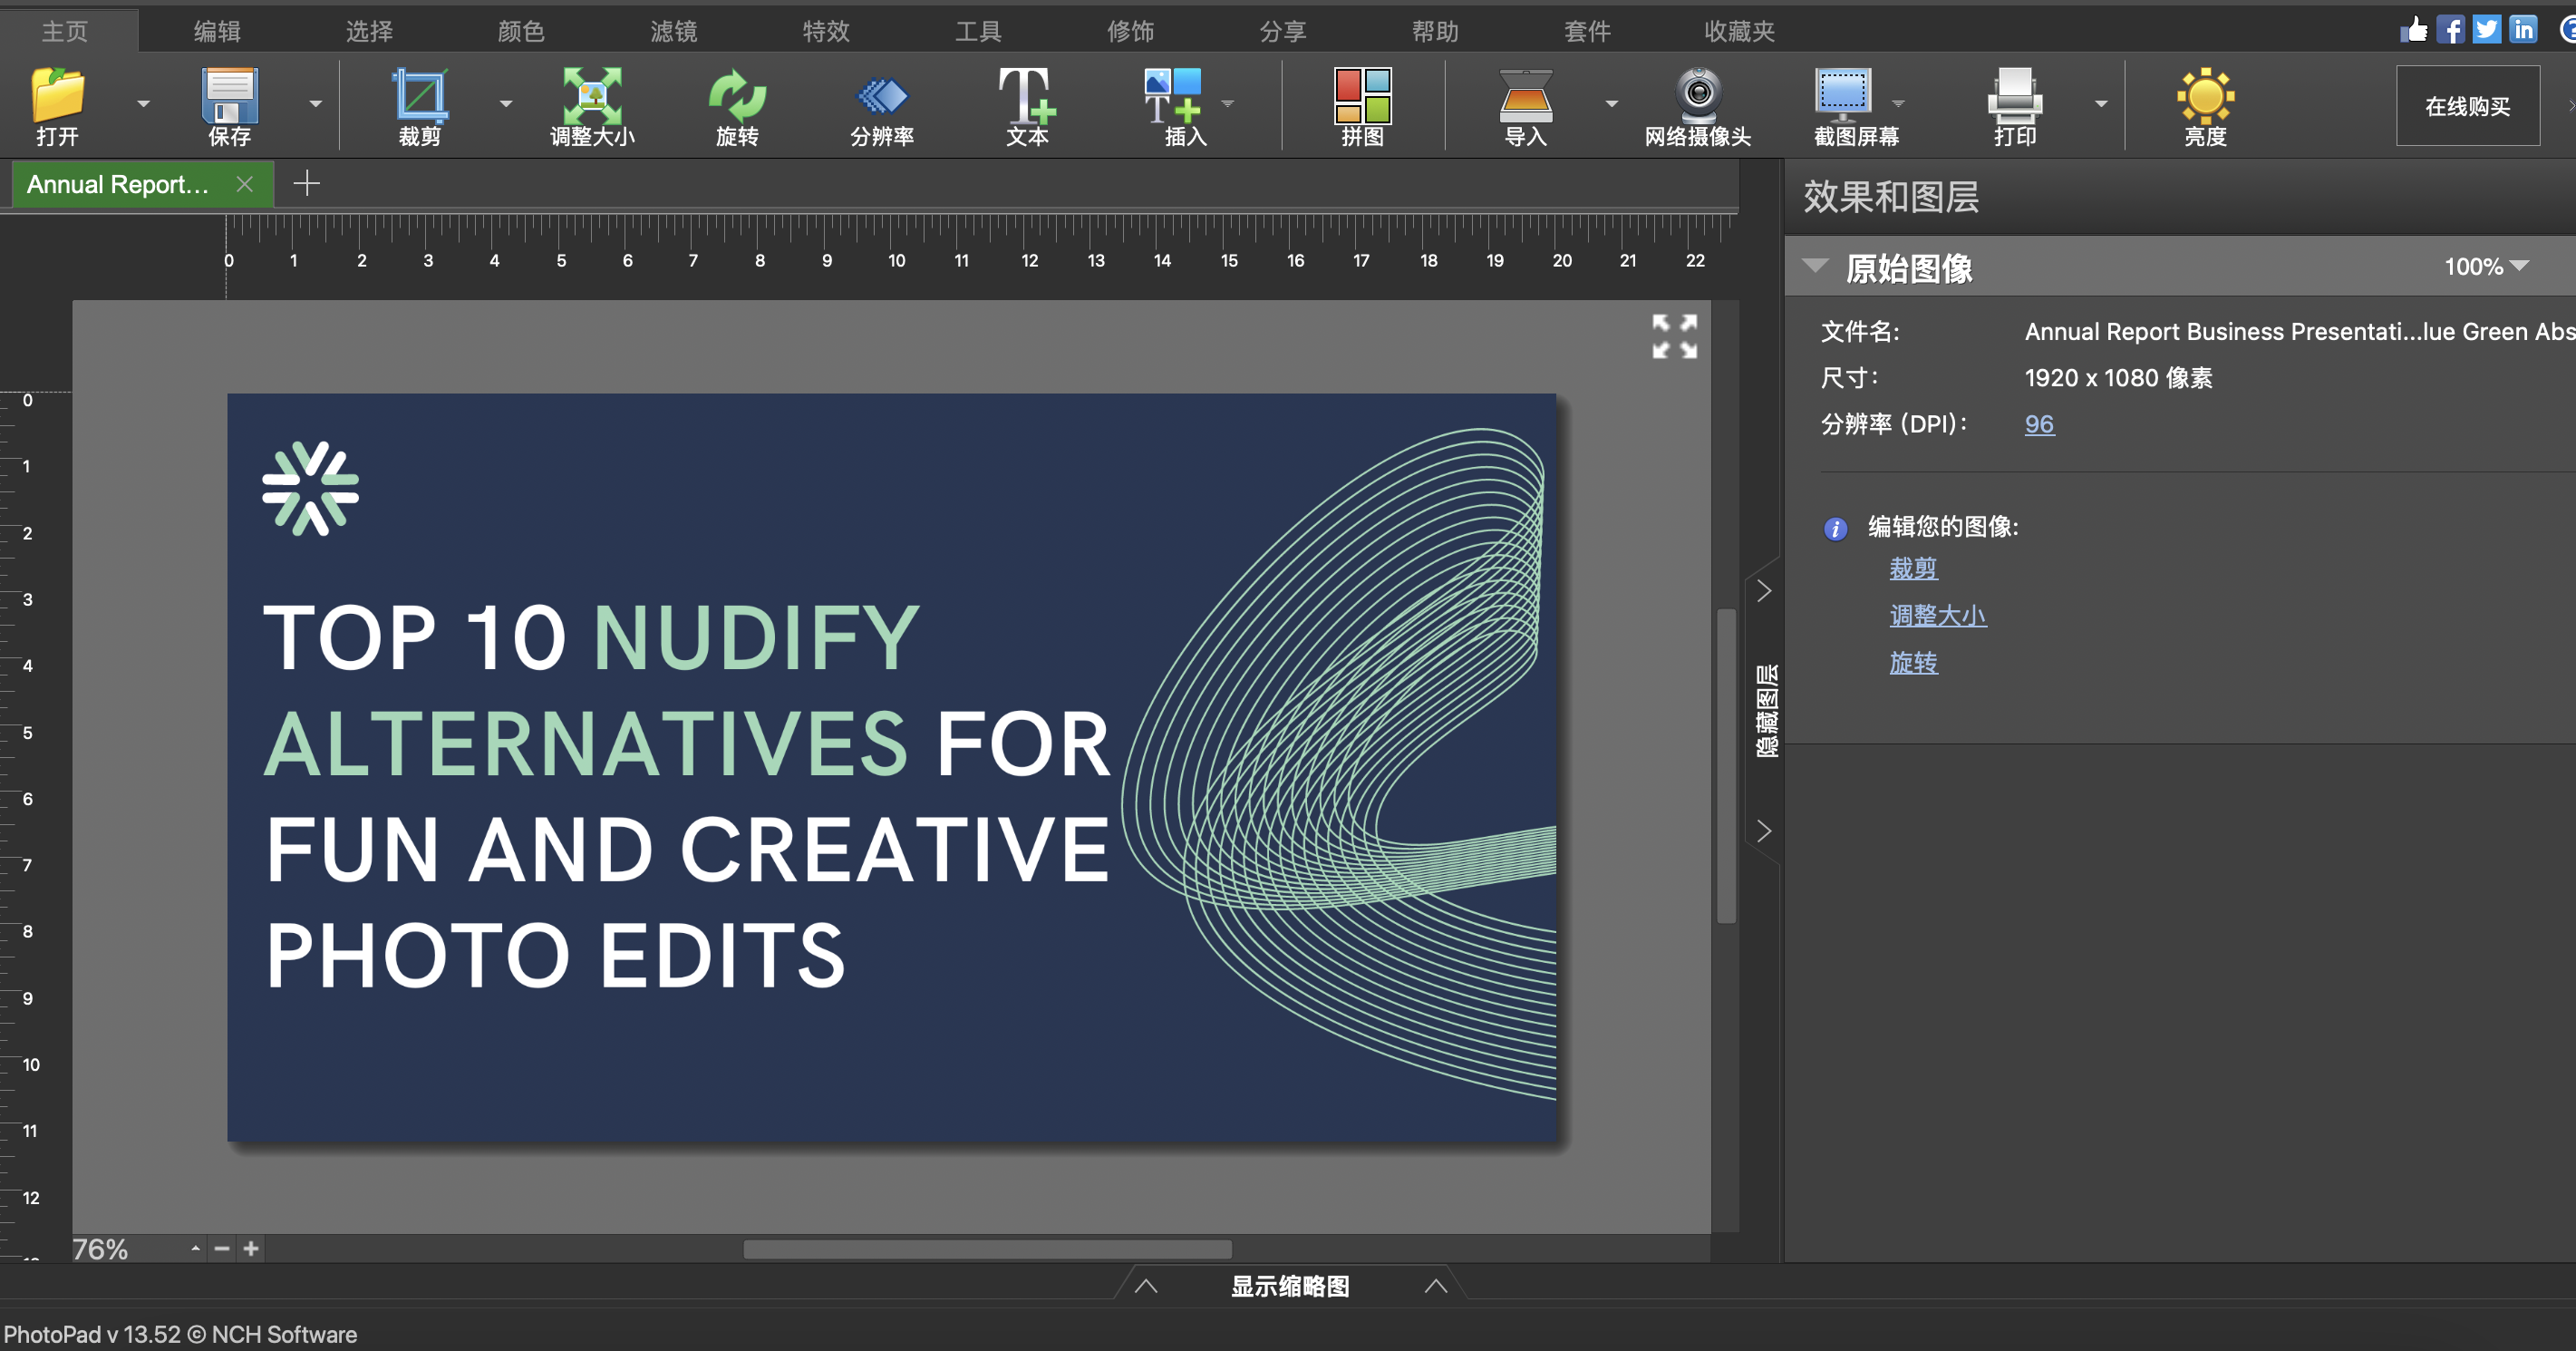This screenshot has height=1351, width=2576.
Task: Add a new tab with plus icon
Action: [306, 183]
